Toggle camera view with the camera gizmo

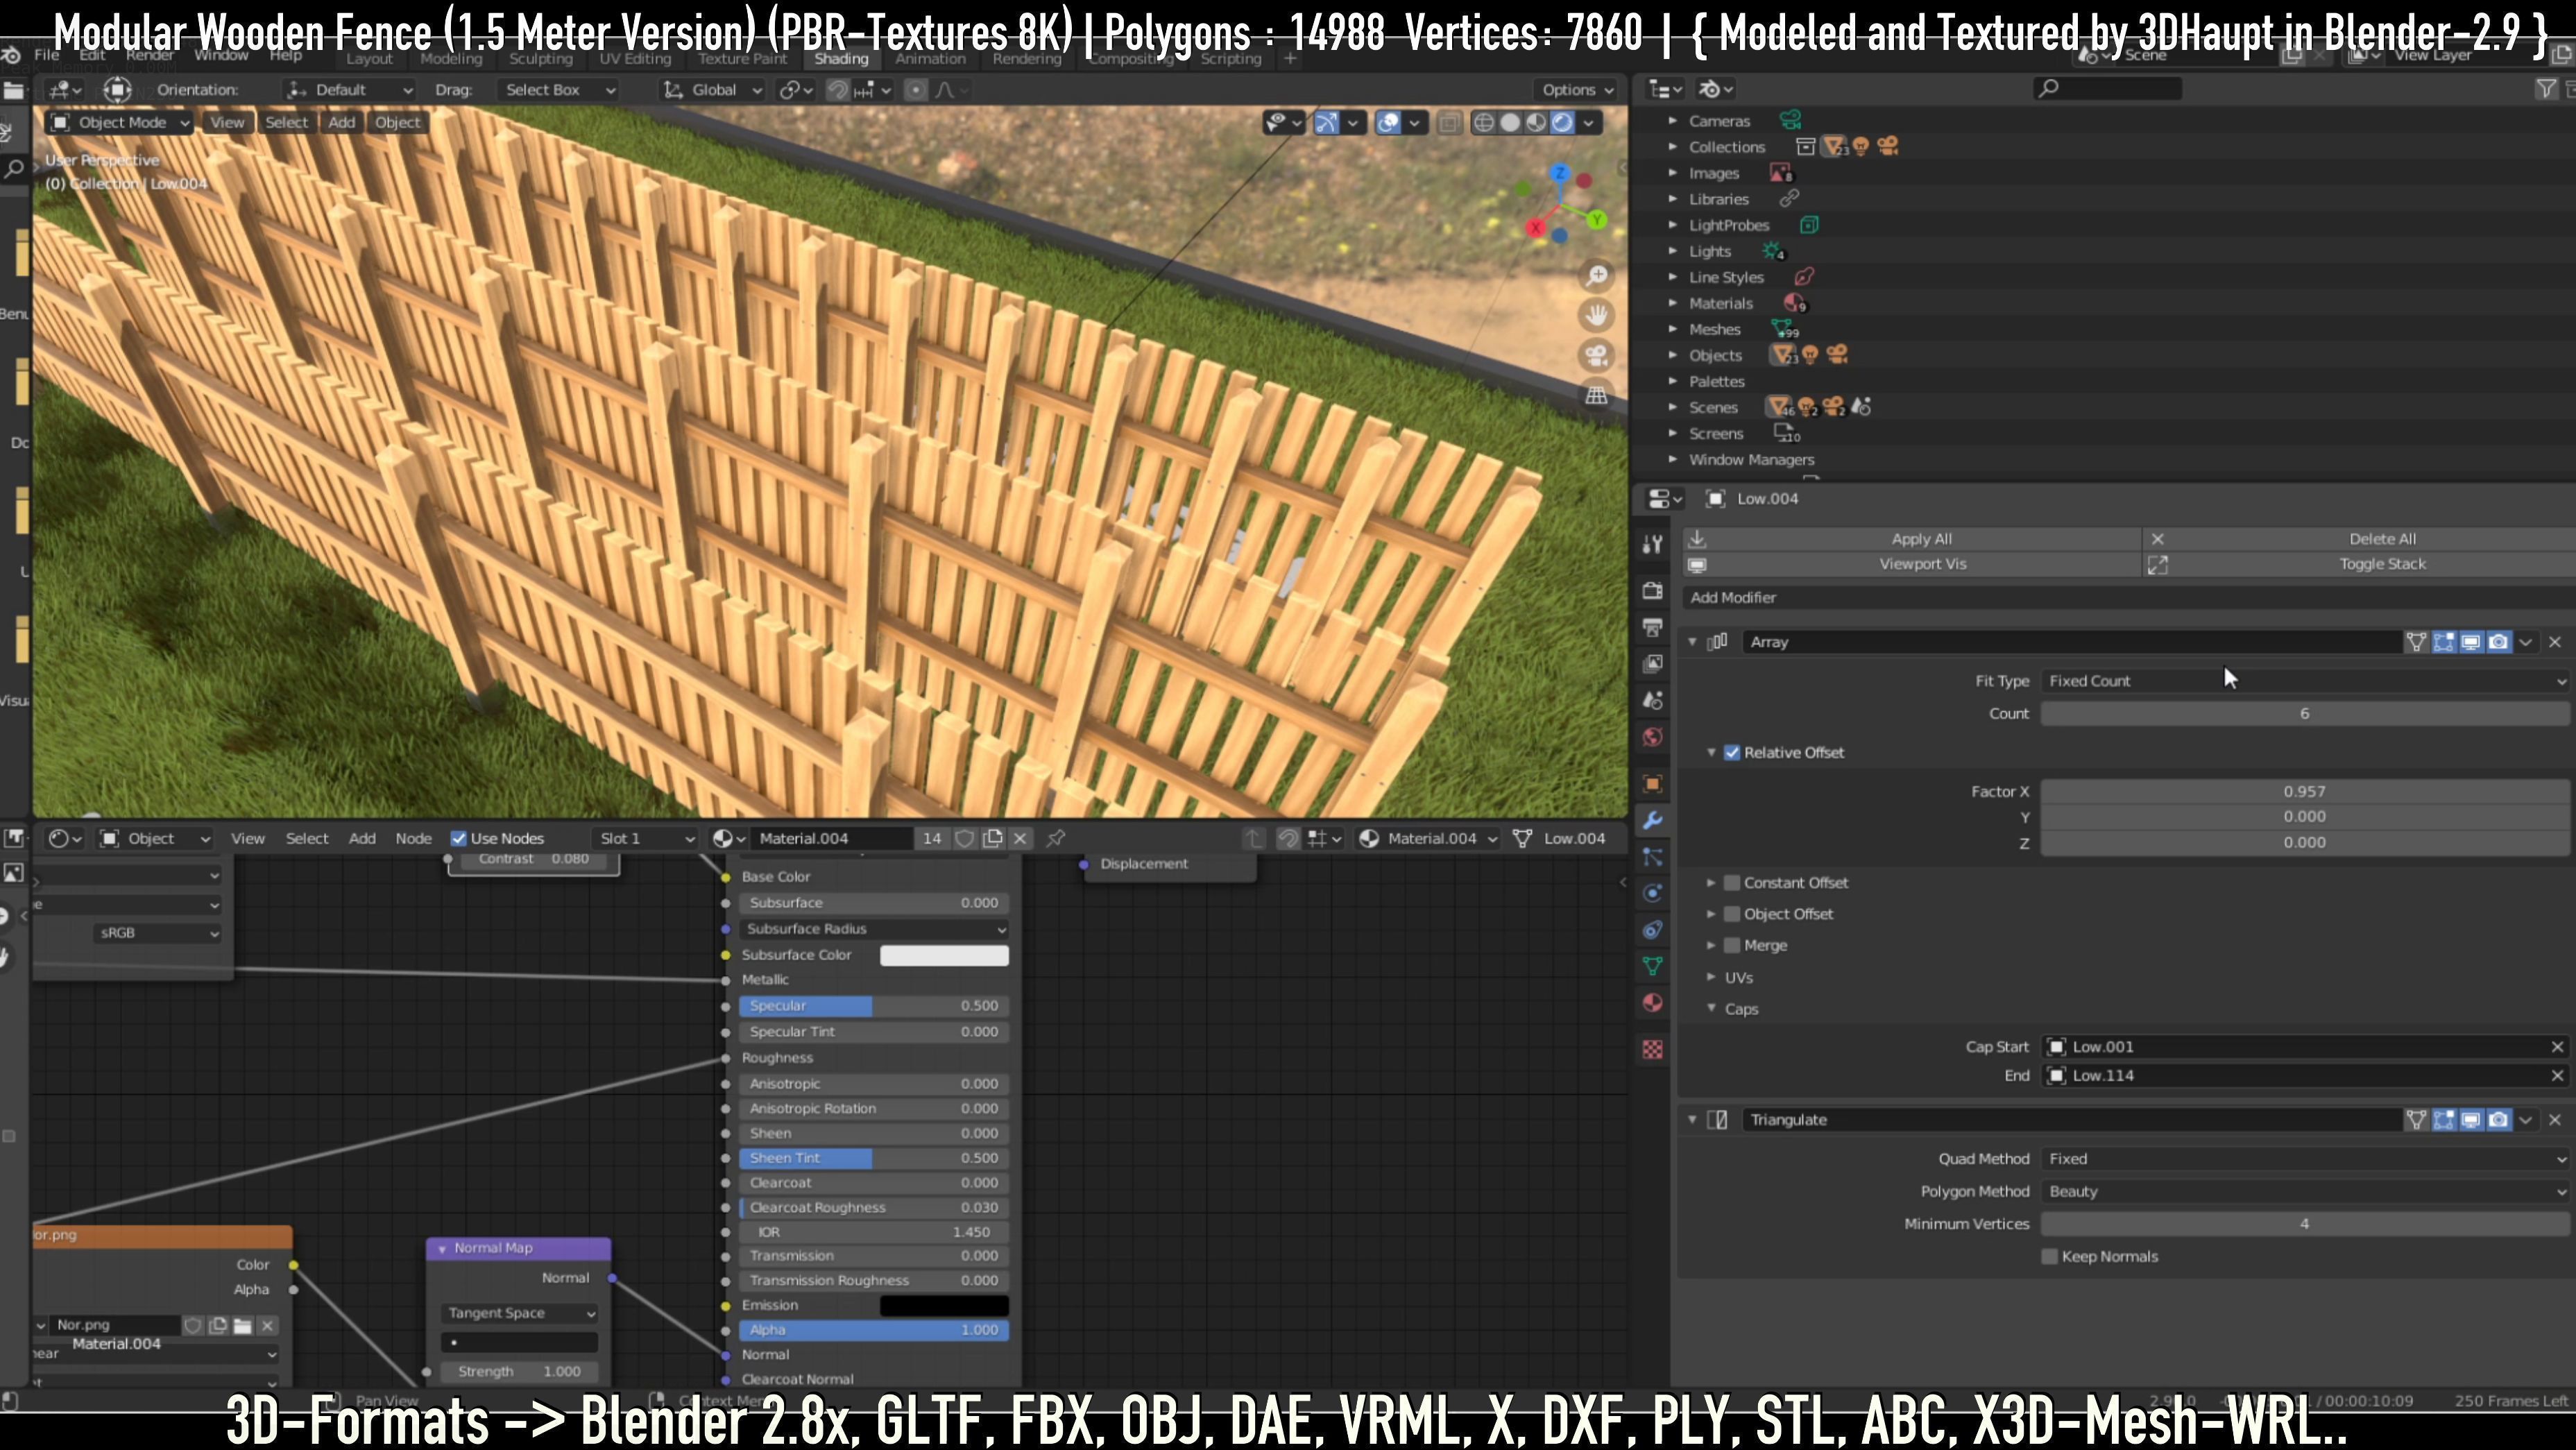[1597, 355]
